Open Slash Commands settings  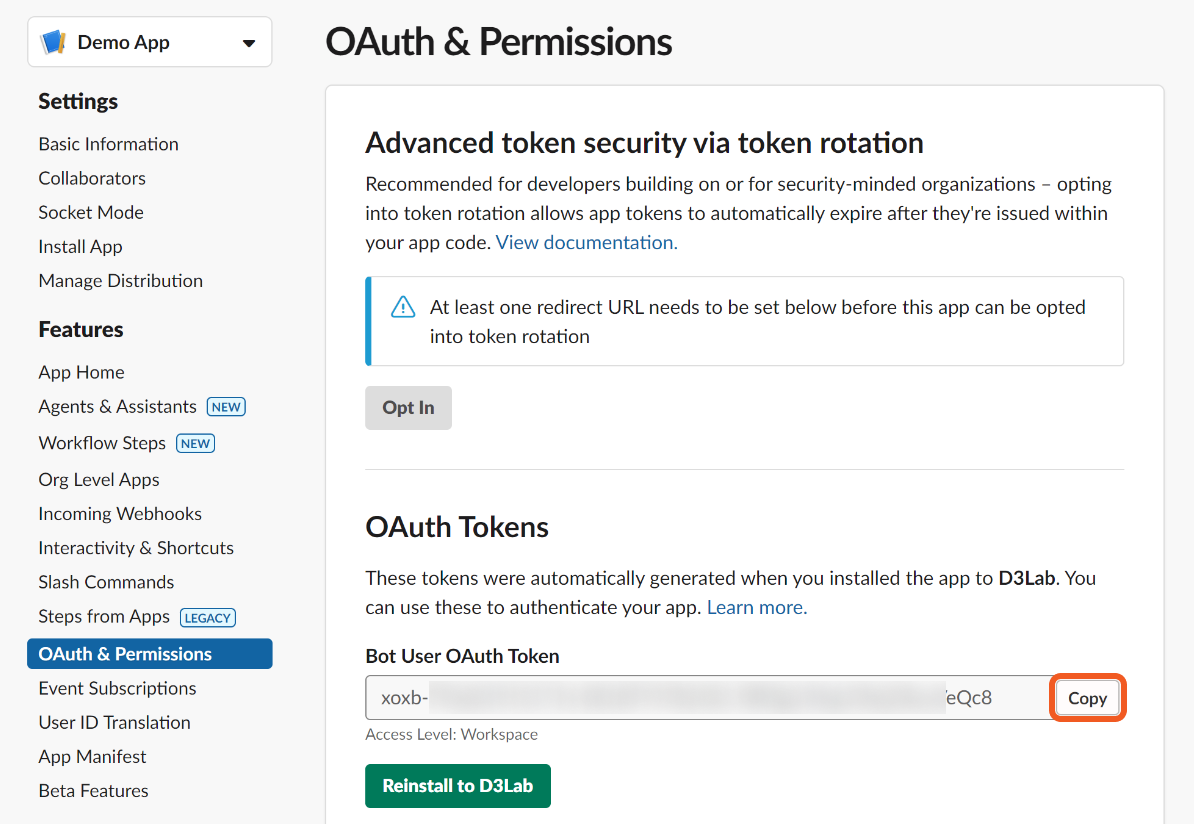pos(106,582)
